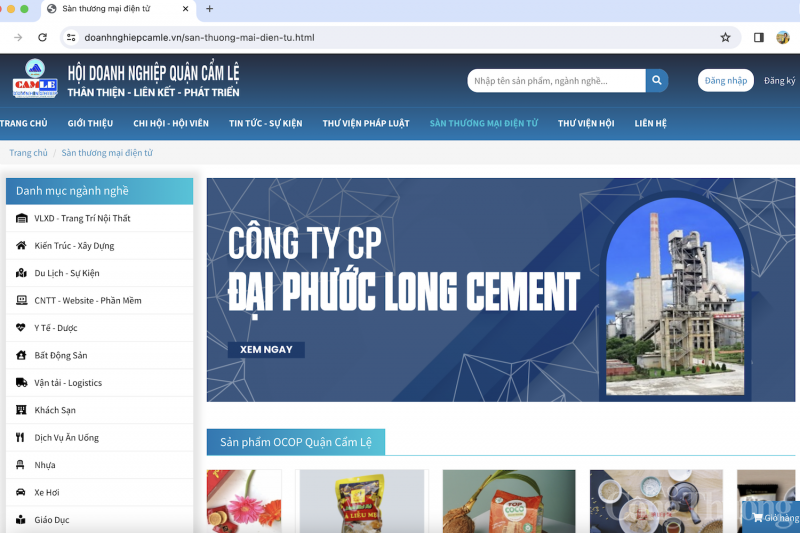Reload the page using refresh icon

pyautogui.click(x=42, y=37)
